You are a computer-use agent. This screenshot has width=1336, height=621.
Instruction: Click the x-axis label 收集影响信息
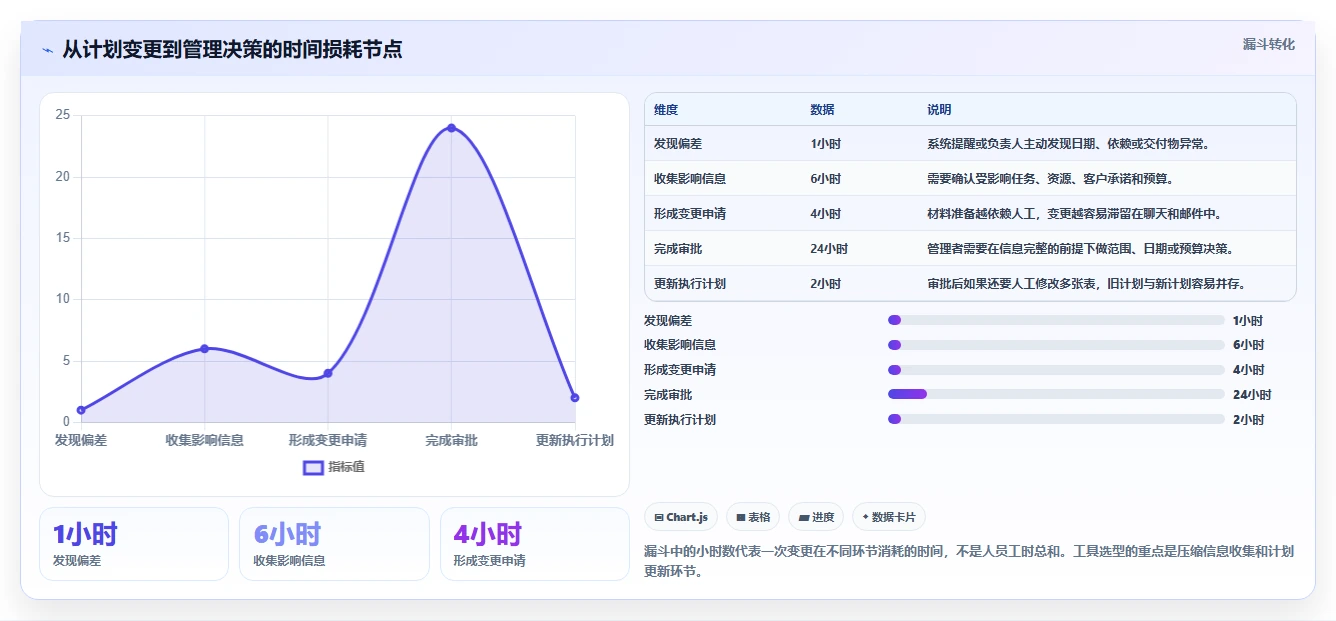coord(204,440)
